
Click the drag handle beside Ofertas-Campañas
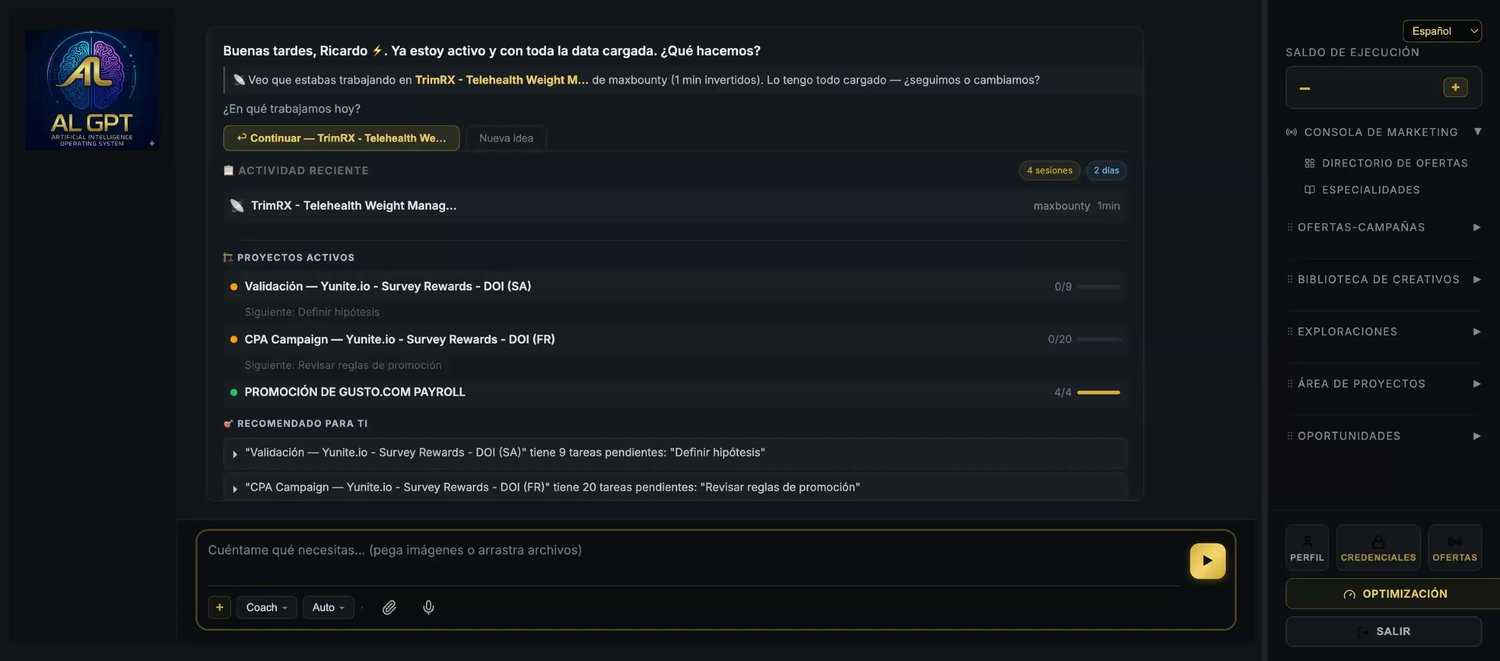point(1290,227)
